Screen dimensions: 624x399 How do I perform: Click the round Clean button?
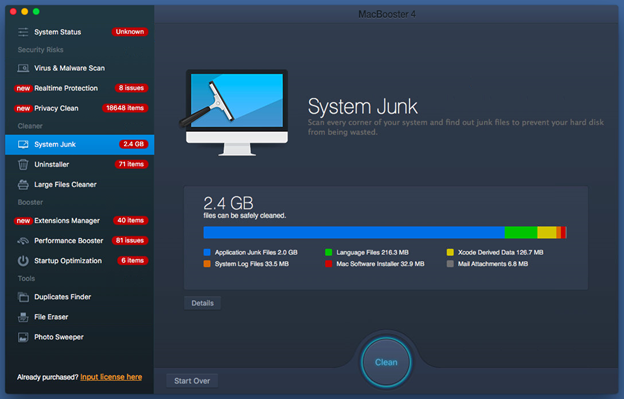(x=386, y=362)
